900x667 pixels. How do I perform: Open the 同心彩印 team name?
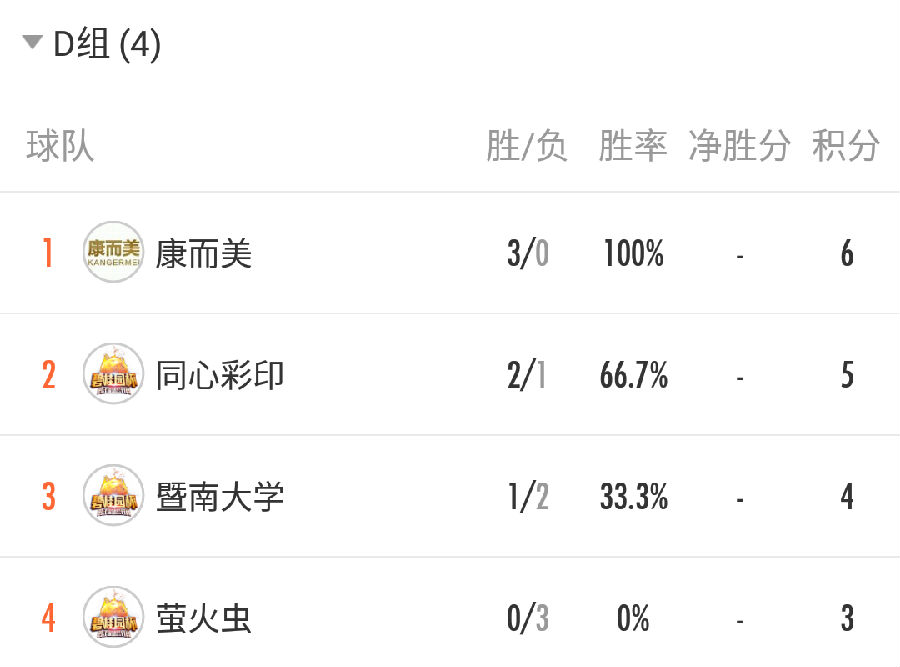[x=220, y=375]
